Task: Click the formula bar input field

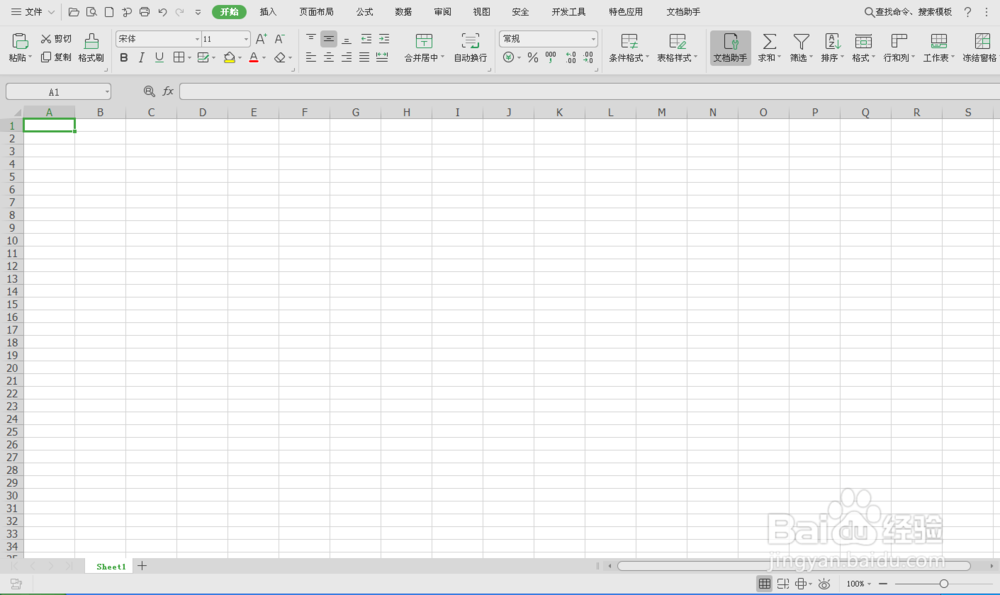Action: [589, 91]
